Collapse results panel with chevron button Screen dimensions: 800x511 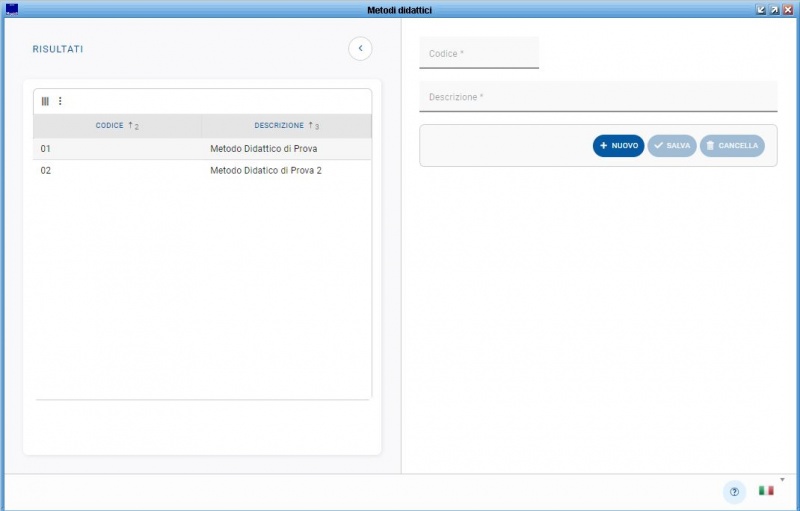click(x=360, y=49)
